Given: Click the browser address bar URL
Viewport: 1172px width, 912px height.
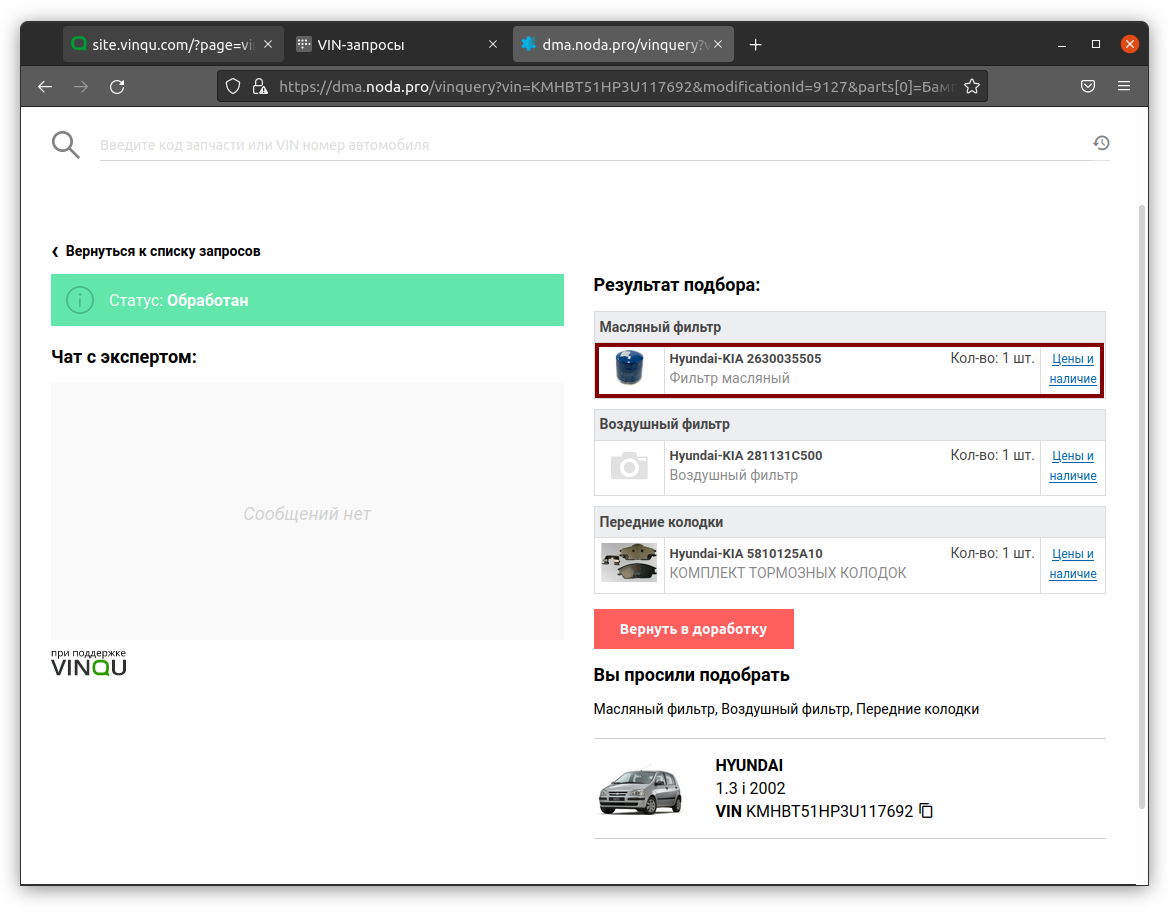Looking at the screenshot, I should click(617, 87).
